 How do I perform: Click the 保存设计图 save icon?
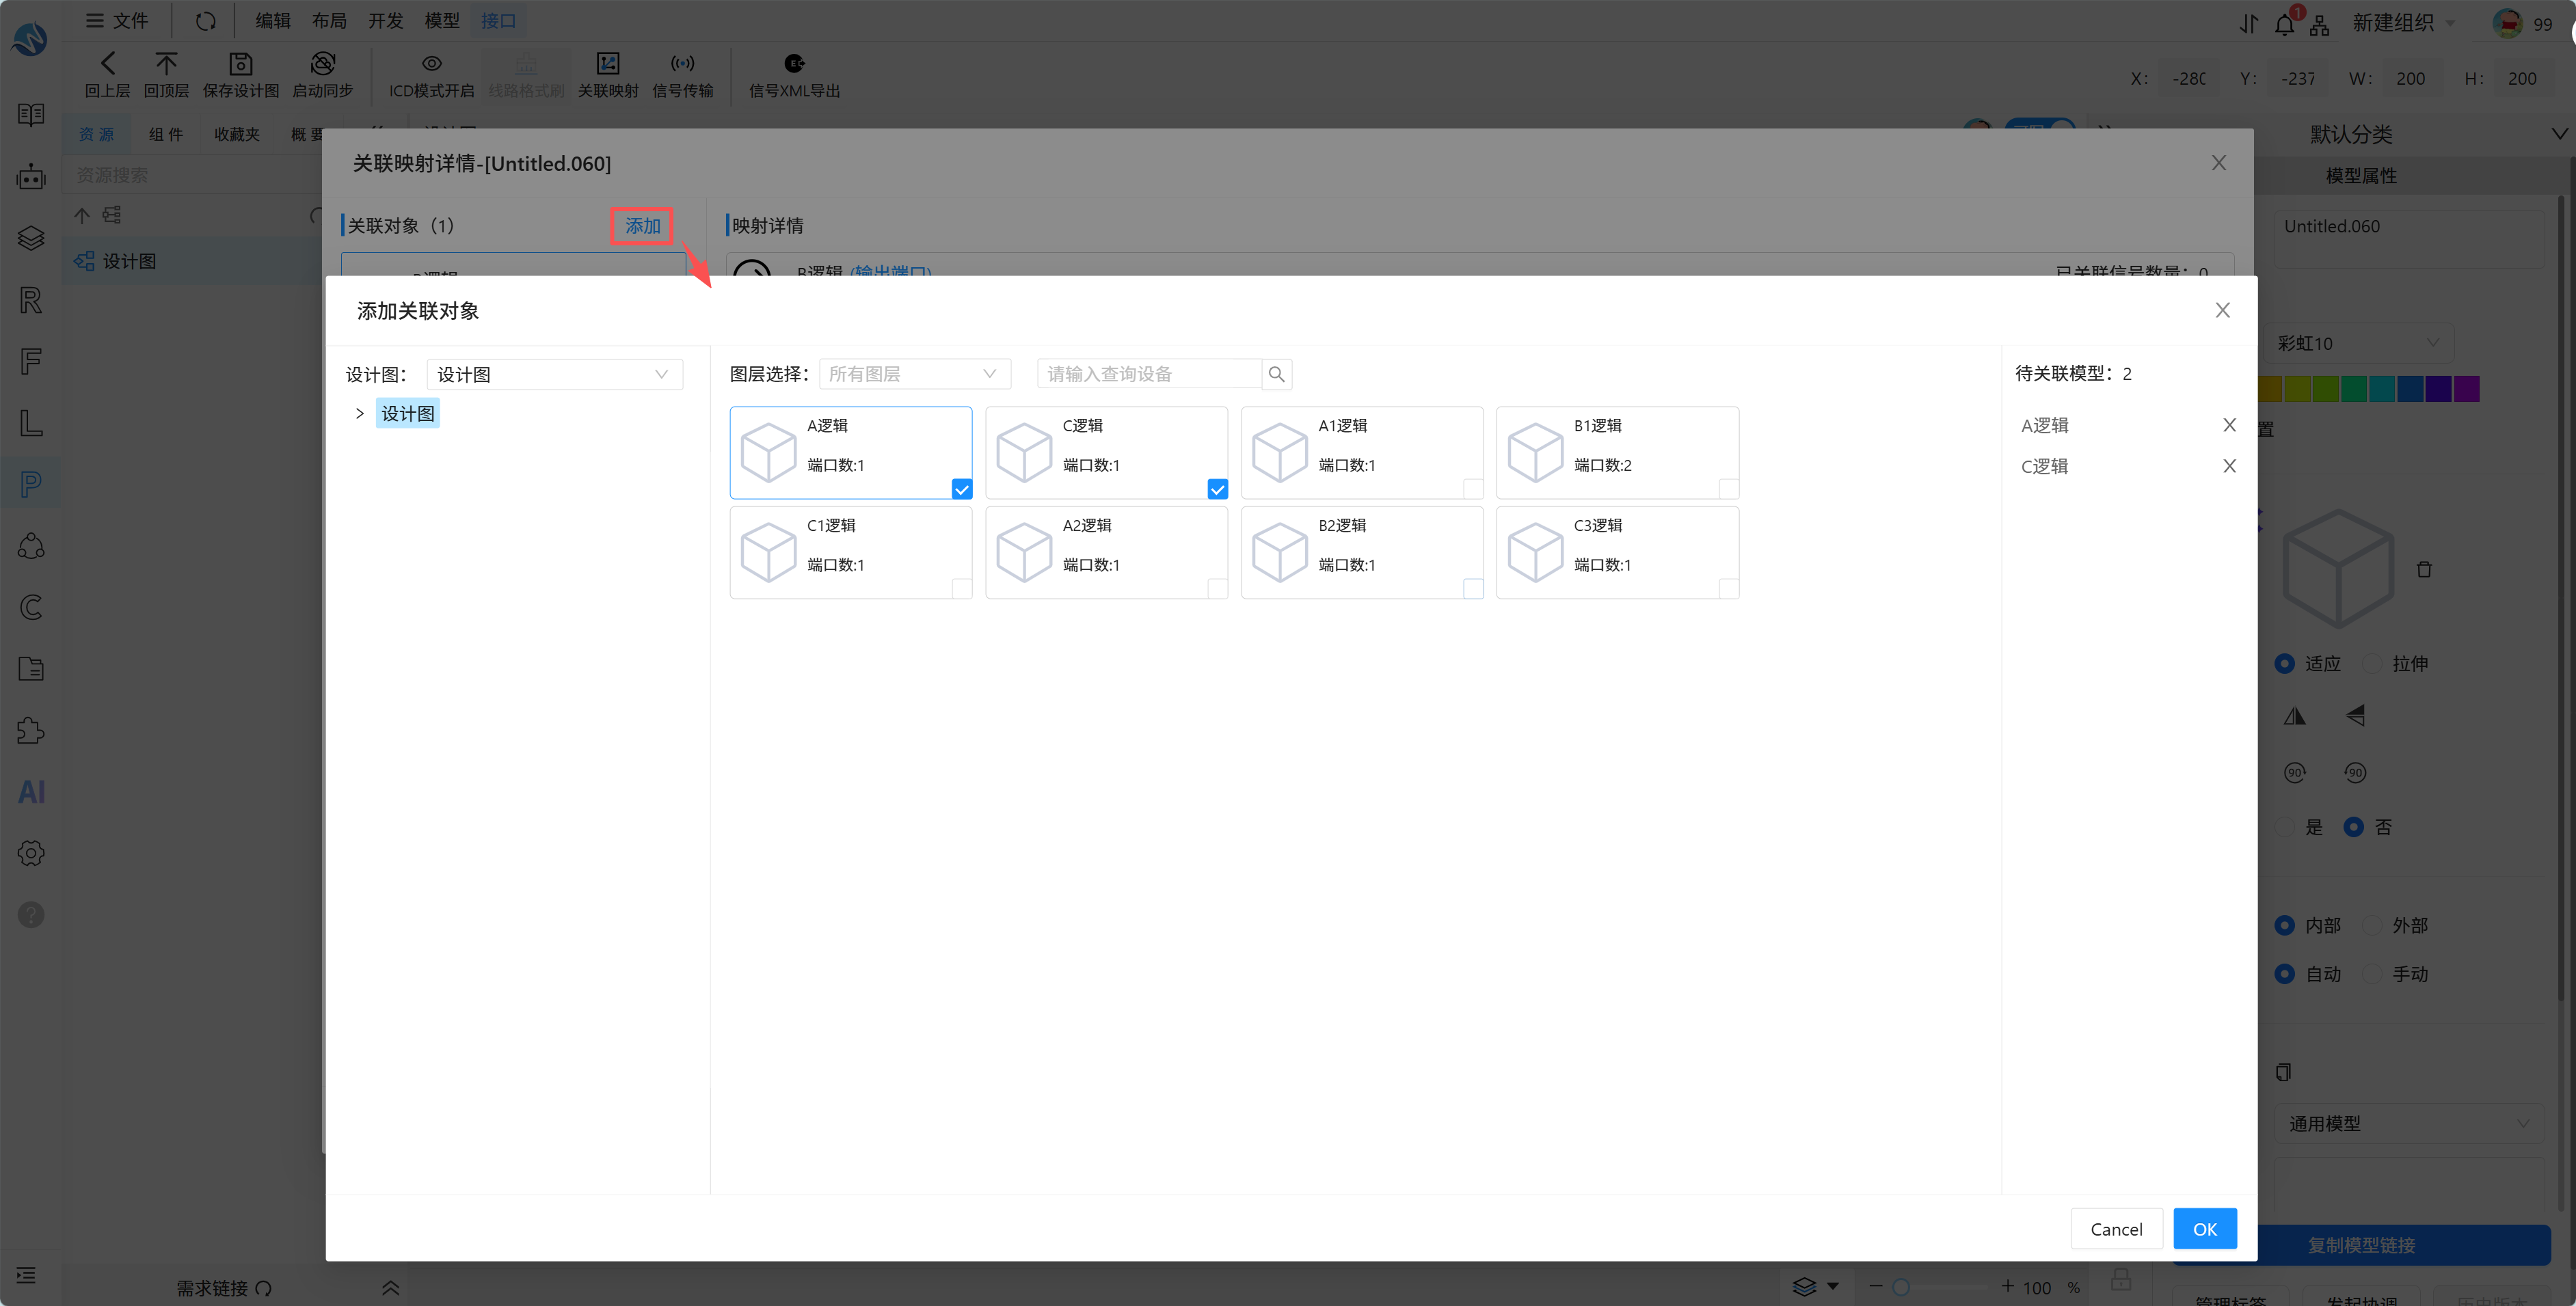pos(240,64)
